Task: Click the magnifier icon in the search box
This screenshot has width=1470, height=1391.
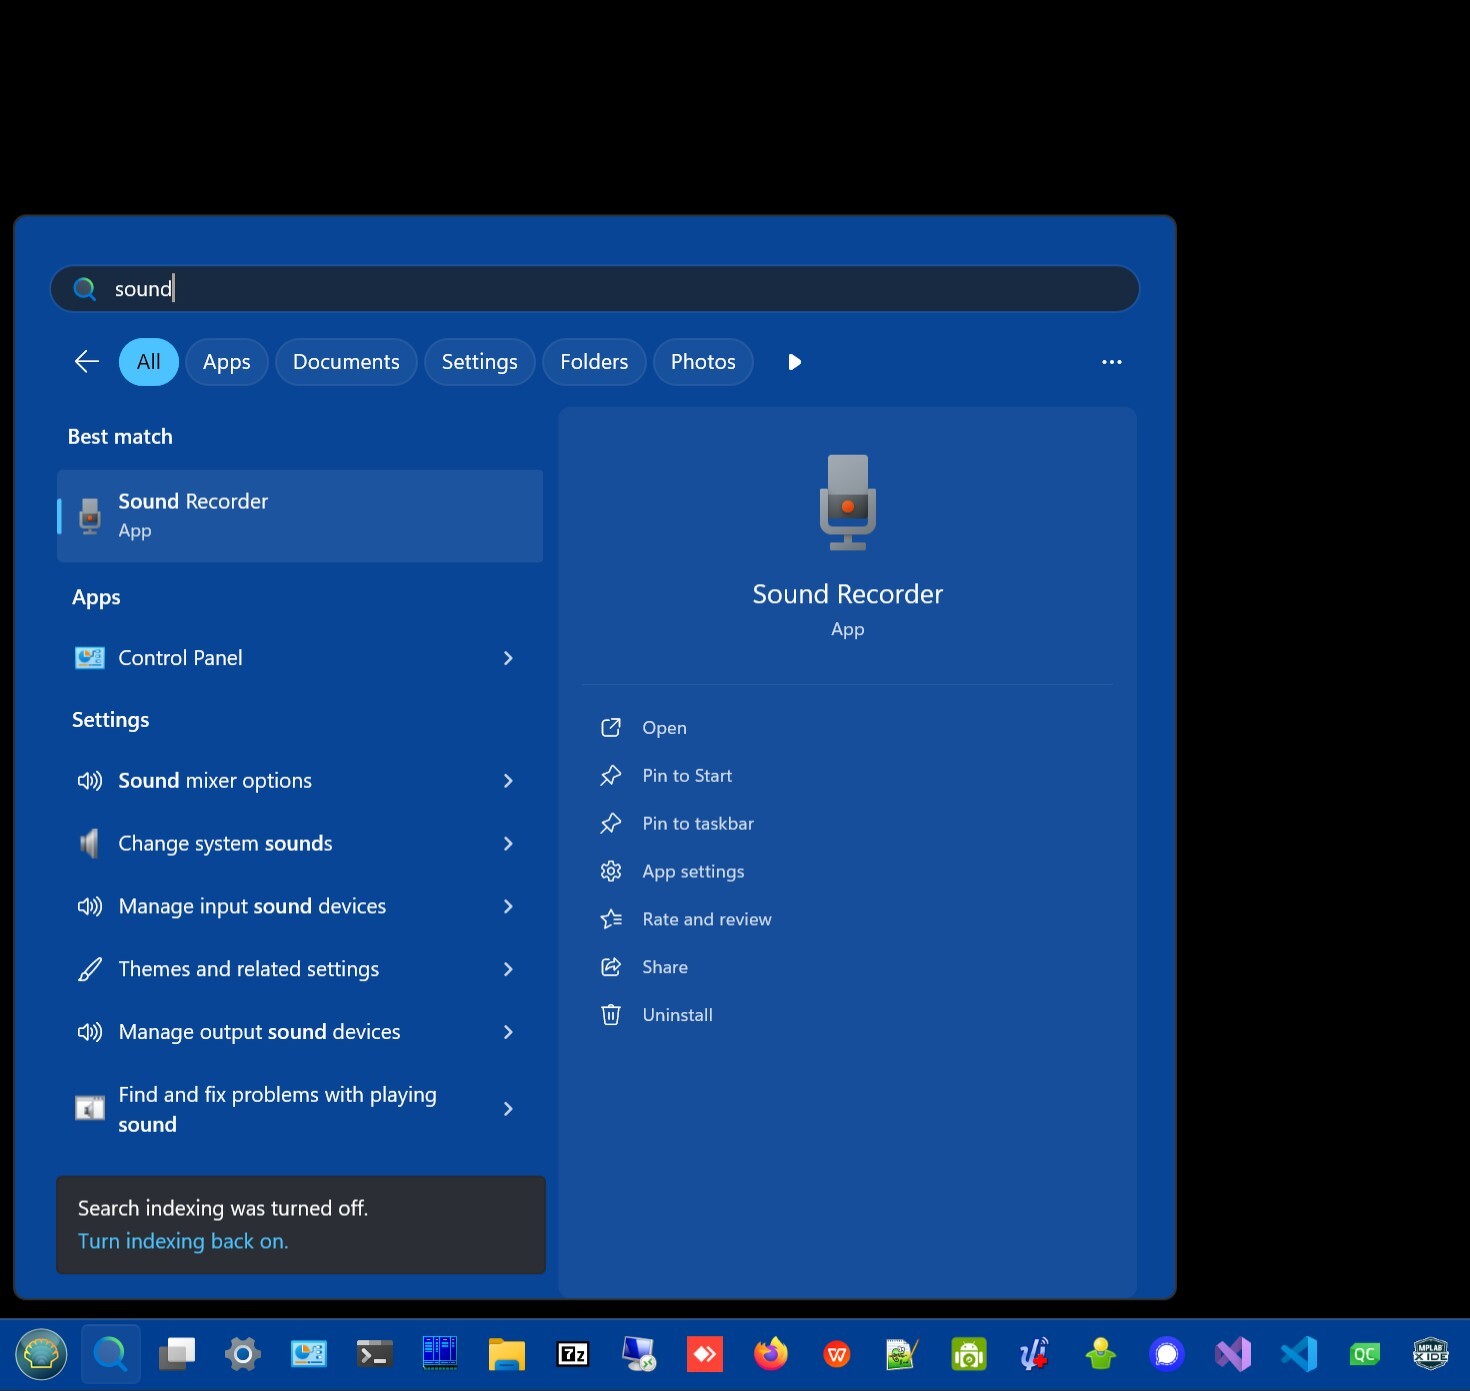Action: point(85,289)
